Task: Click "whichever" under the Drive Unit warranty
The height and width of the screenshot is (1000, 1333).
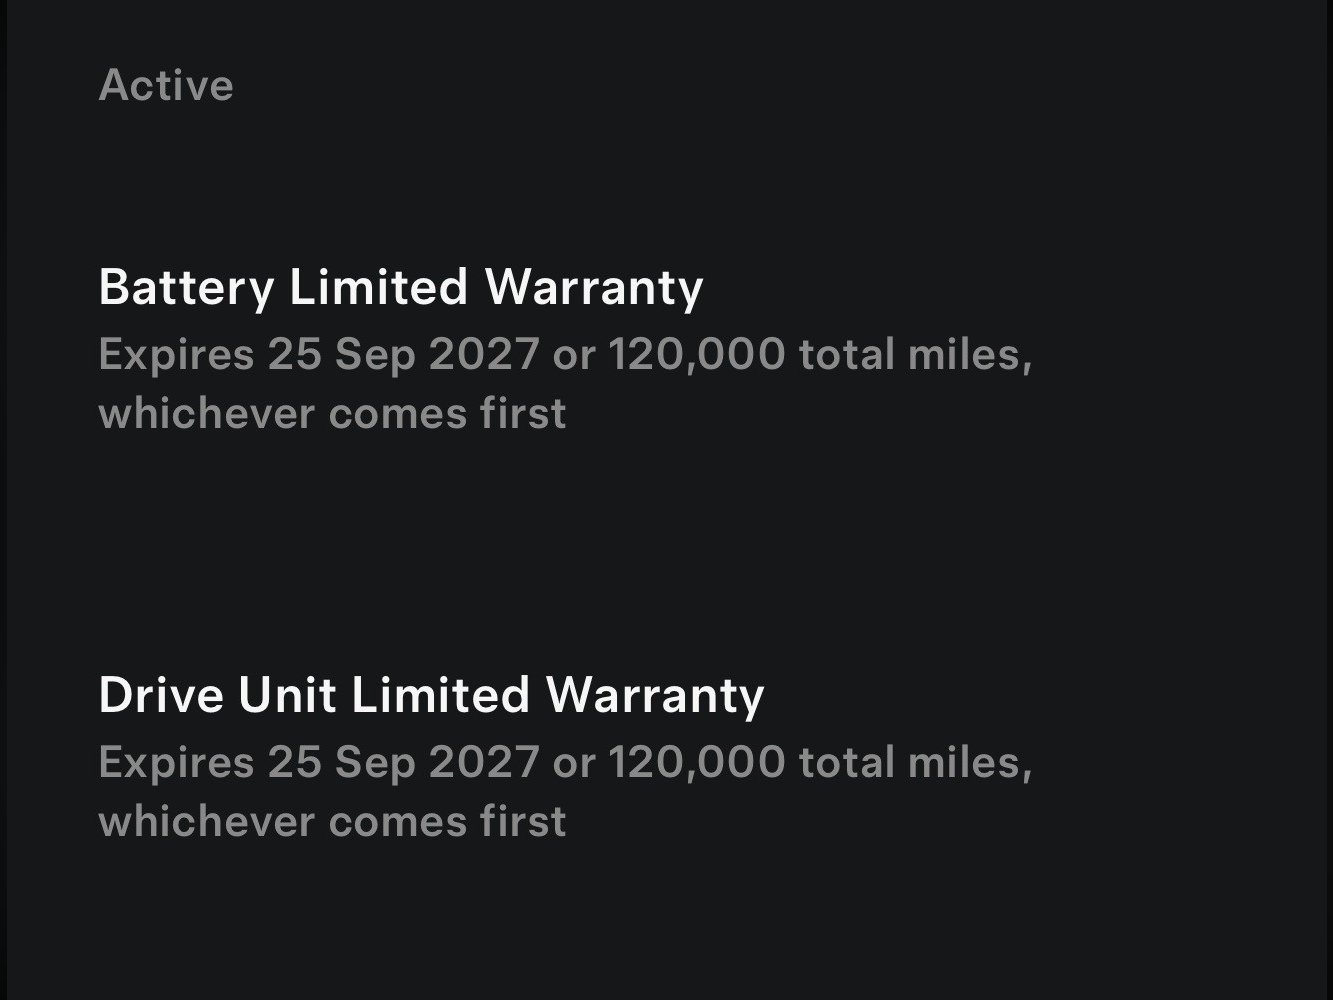Action: coord(206,822)
